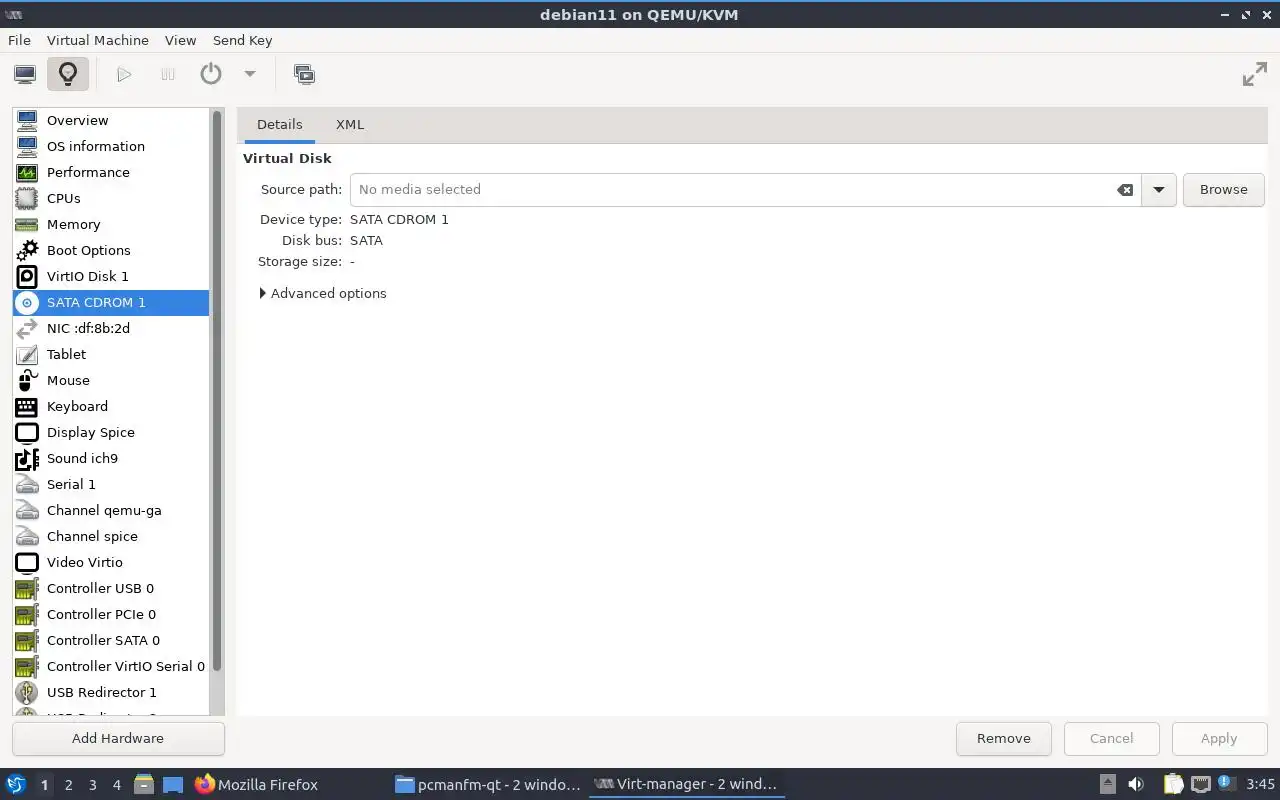Screen dimensions: 1280x800
Task: Expand Advanced options
Action: pyautogui.click(x=323, y=293)
